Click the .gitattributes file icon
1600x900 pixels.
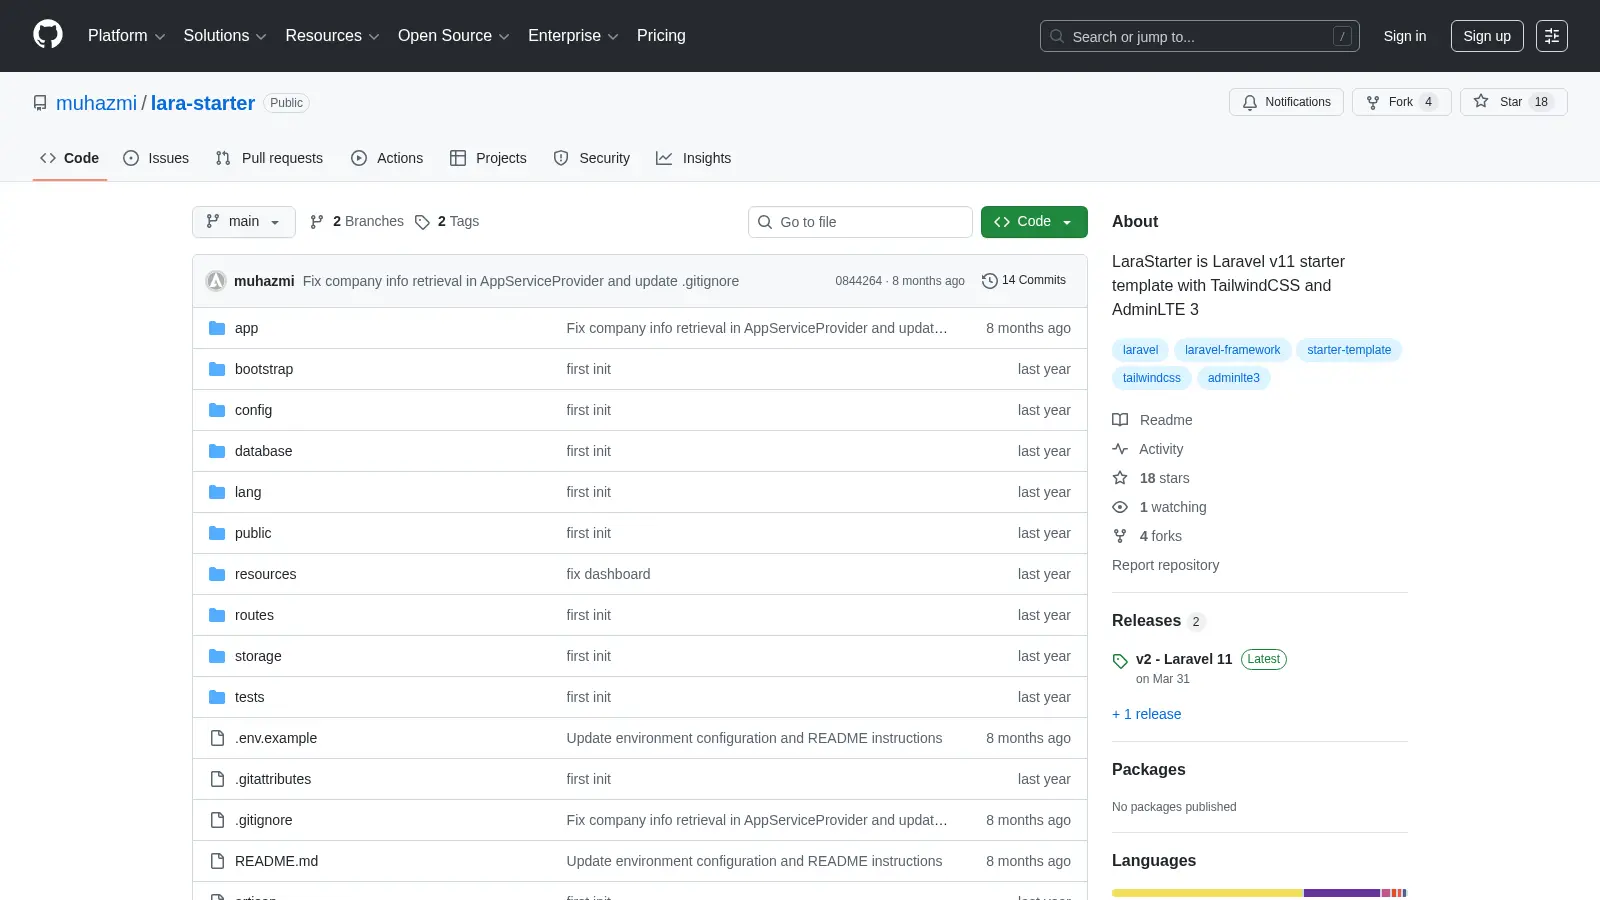coord(217,779)
